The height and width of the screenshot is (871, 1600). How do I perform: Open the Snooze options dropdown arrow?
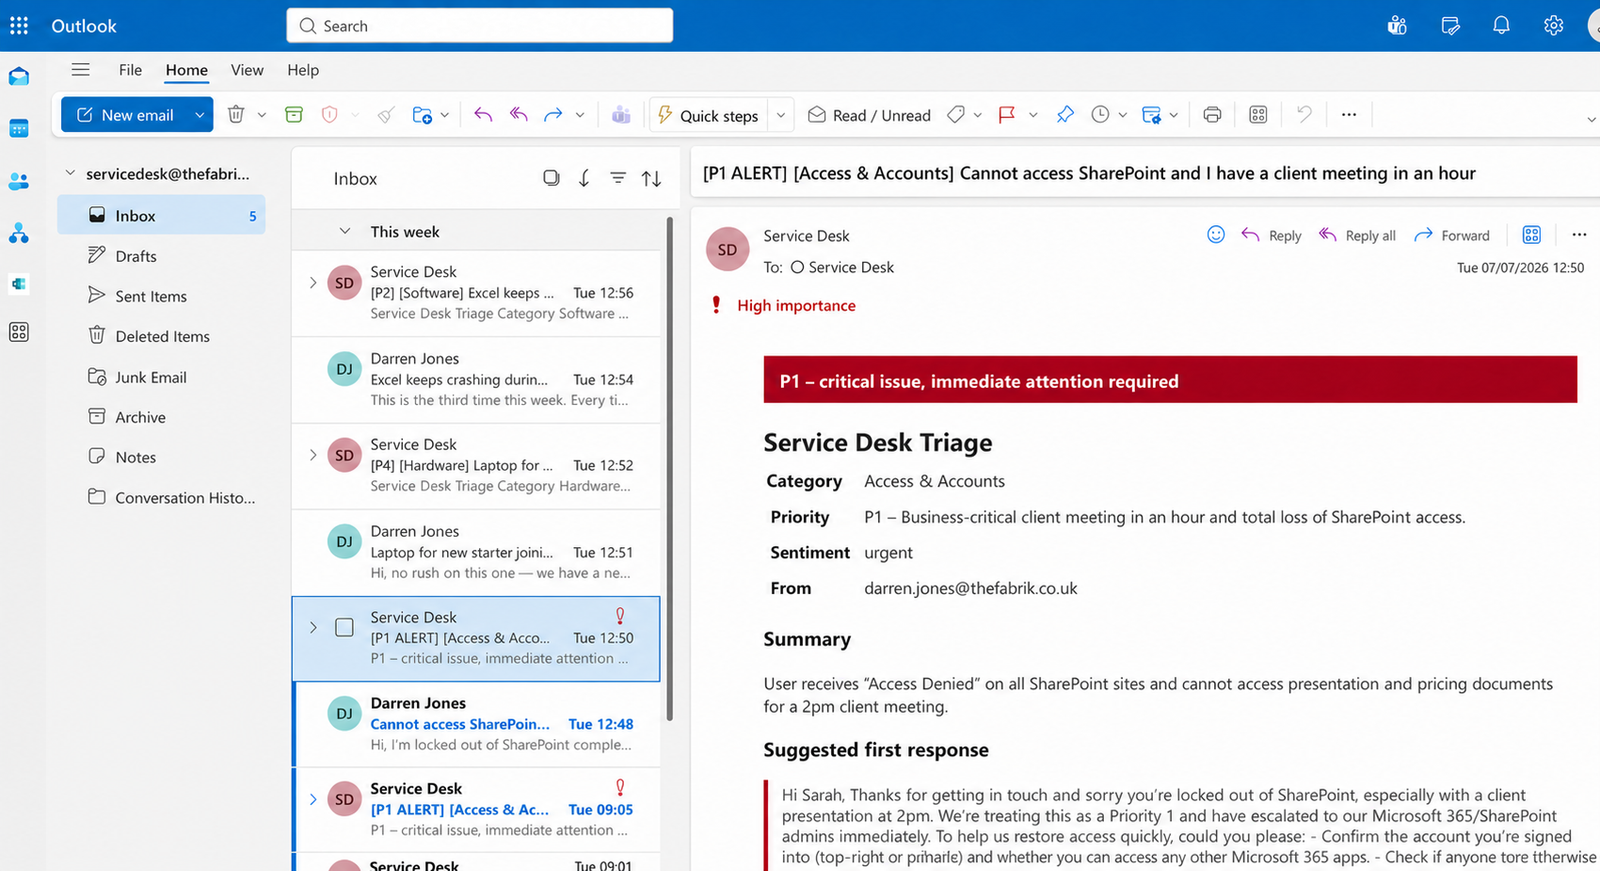tap(1122, 115)
